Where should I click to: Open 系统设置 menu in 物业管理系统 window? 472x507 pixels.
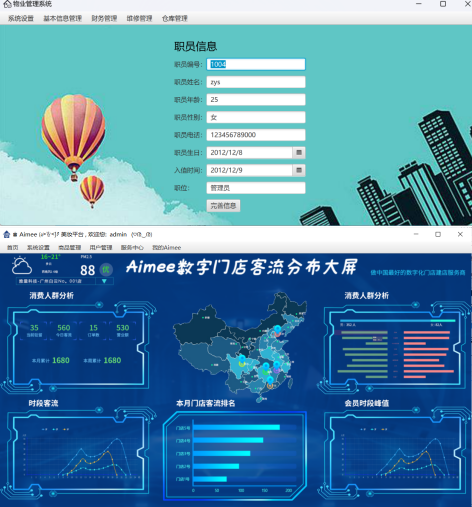click(21, 18)
